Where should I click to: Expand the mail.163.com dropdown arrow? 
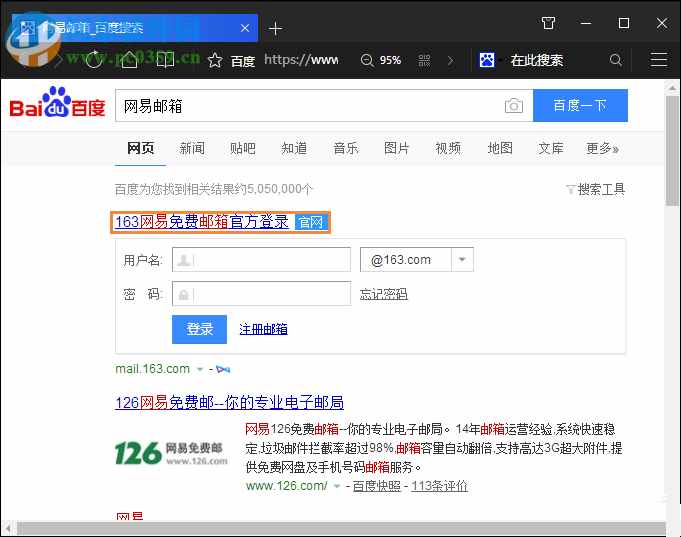(200, 369)
